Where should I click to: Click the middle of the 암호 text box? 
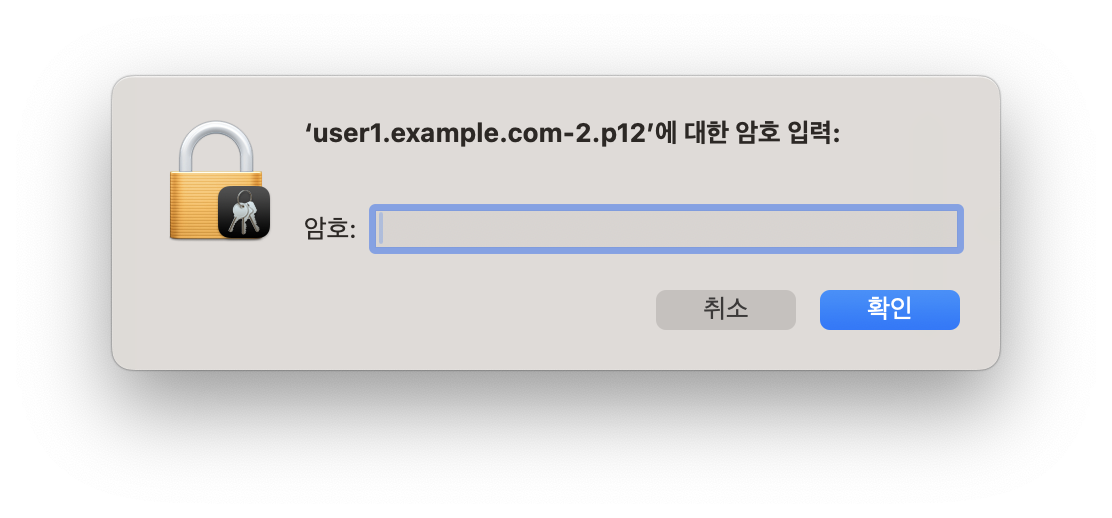point(666,228)
